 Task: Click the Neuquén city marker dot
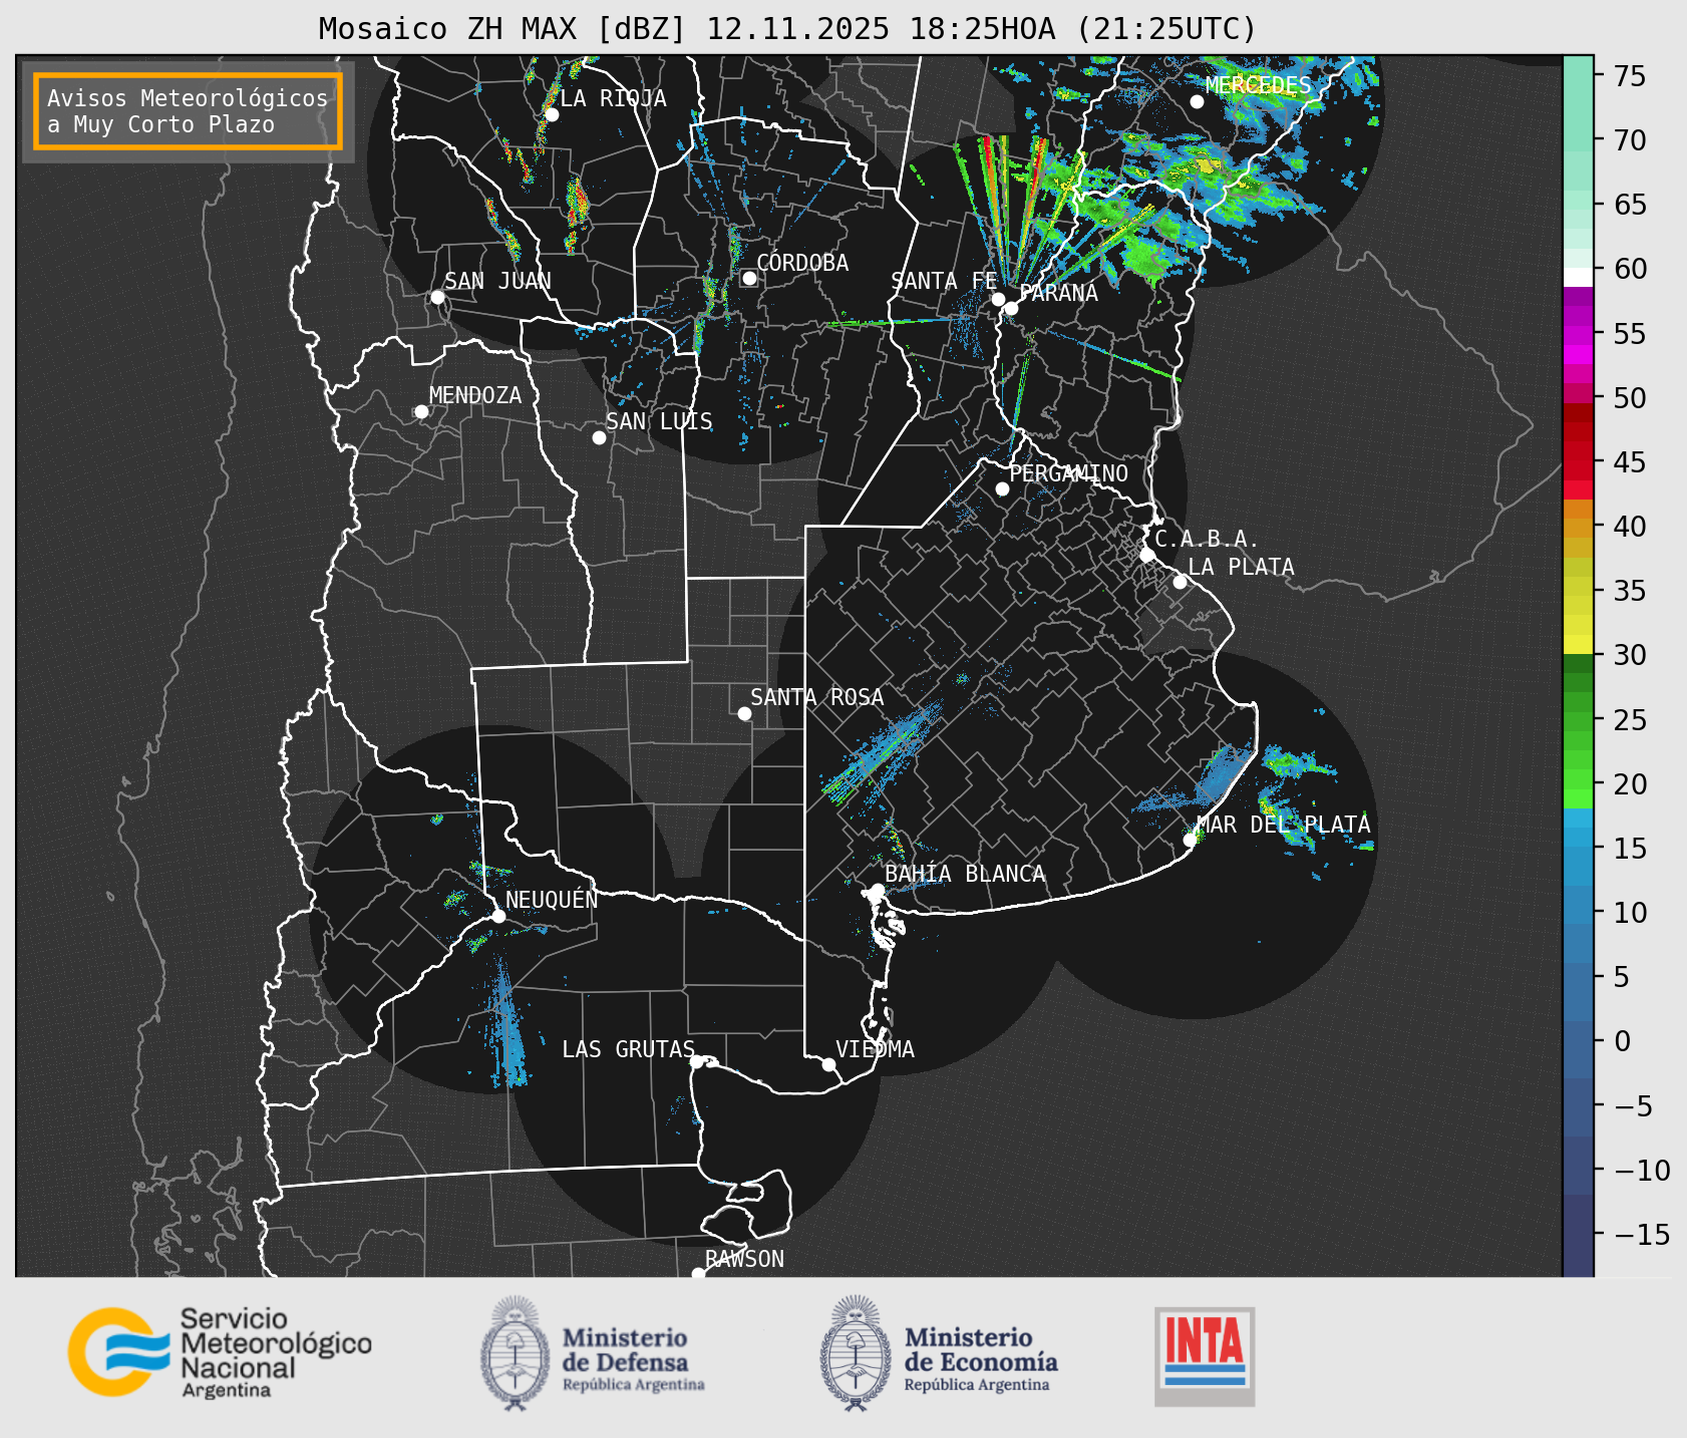pos(498,916)
